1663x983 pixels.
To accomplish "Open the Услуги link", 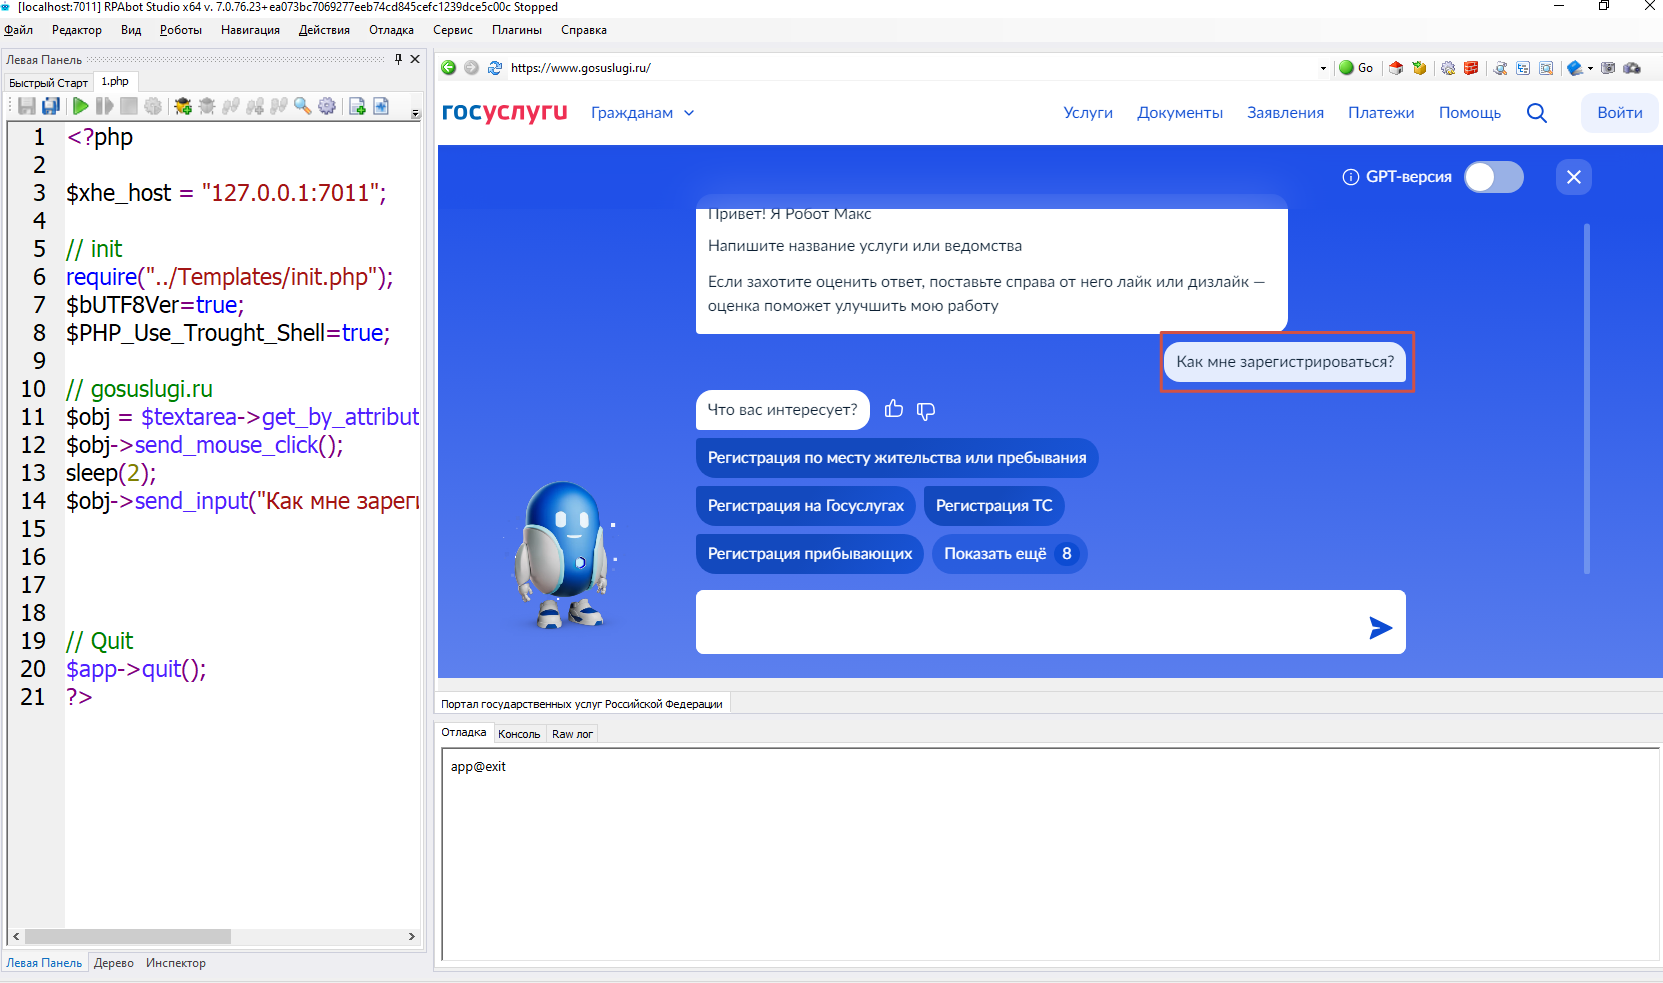I will (1088, 113).
